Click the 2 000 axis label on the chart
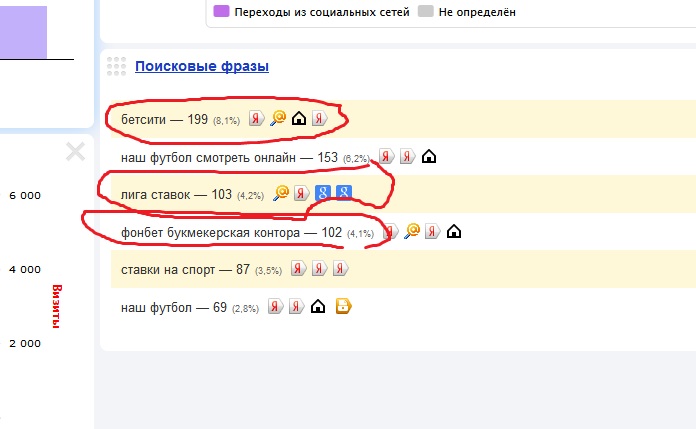 [x=25, y=343]
